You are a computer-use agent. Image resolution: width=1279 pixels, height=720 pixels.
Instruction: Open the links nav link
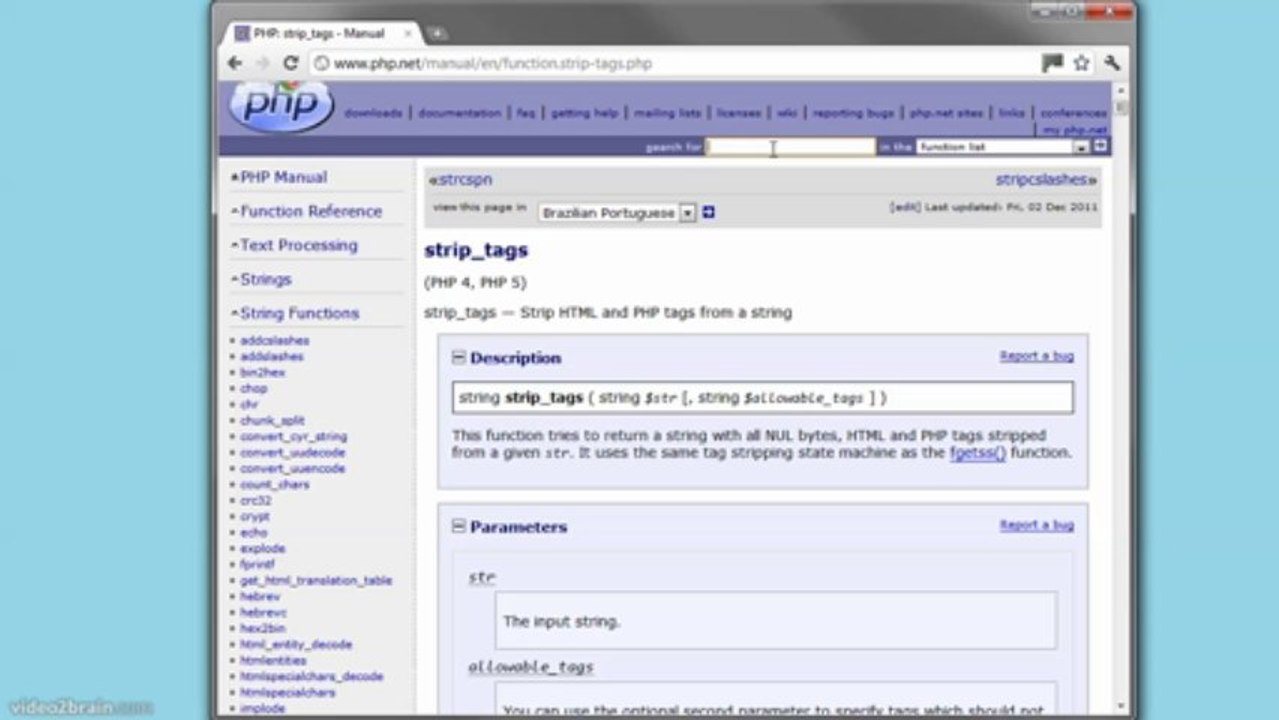coord(1012,113)
